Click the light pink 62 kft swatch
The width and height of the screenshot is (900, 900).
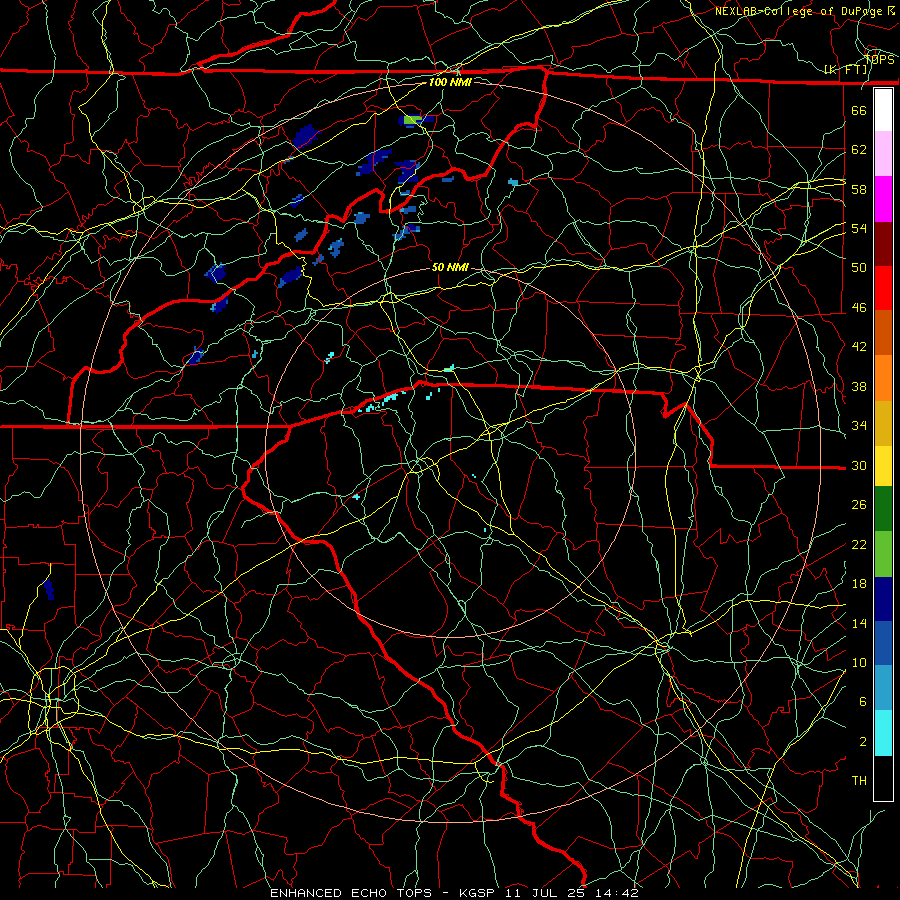click(x=883, y=154)
